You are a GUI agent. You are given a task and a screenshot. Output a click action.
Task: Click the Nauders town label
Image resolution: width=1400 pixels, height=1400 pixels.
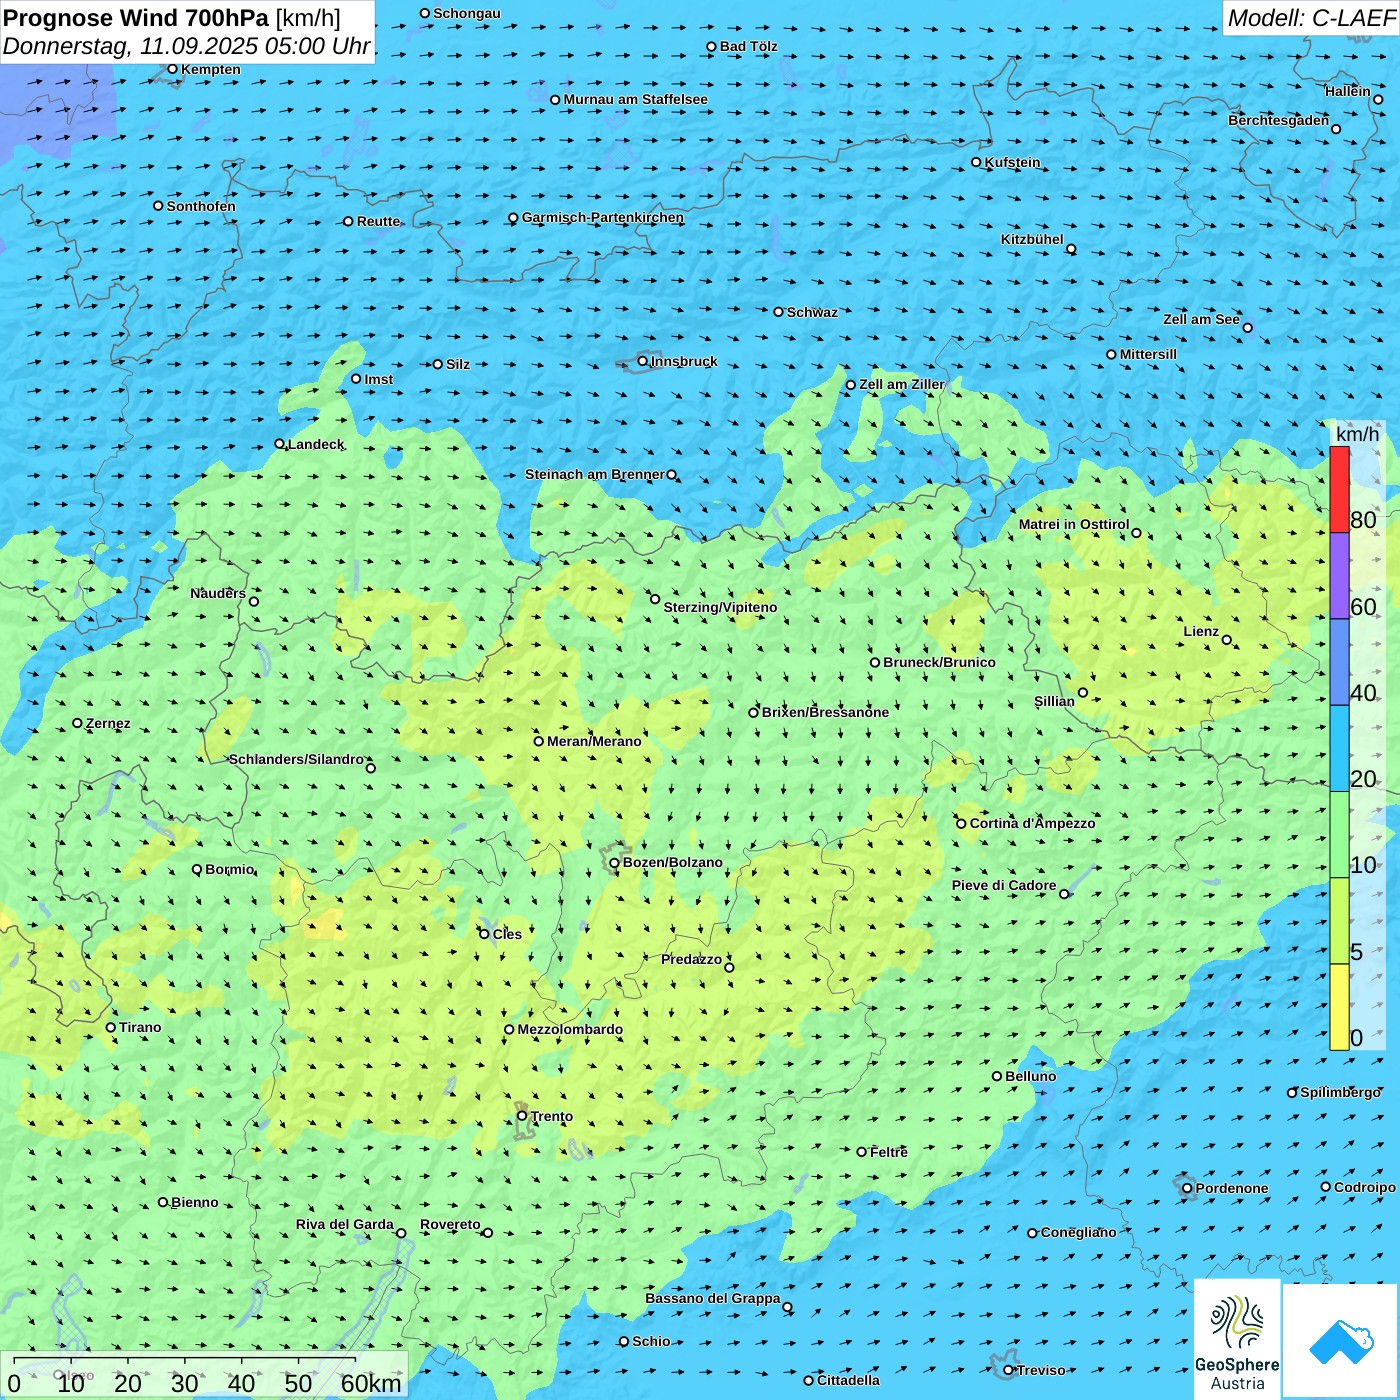pos(218,593)
